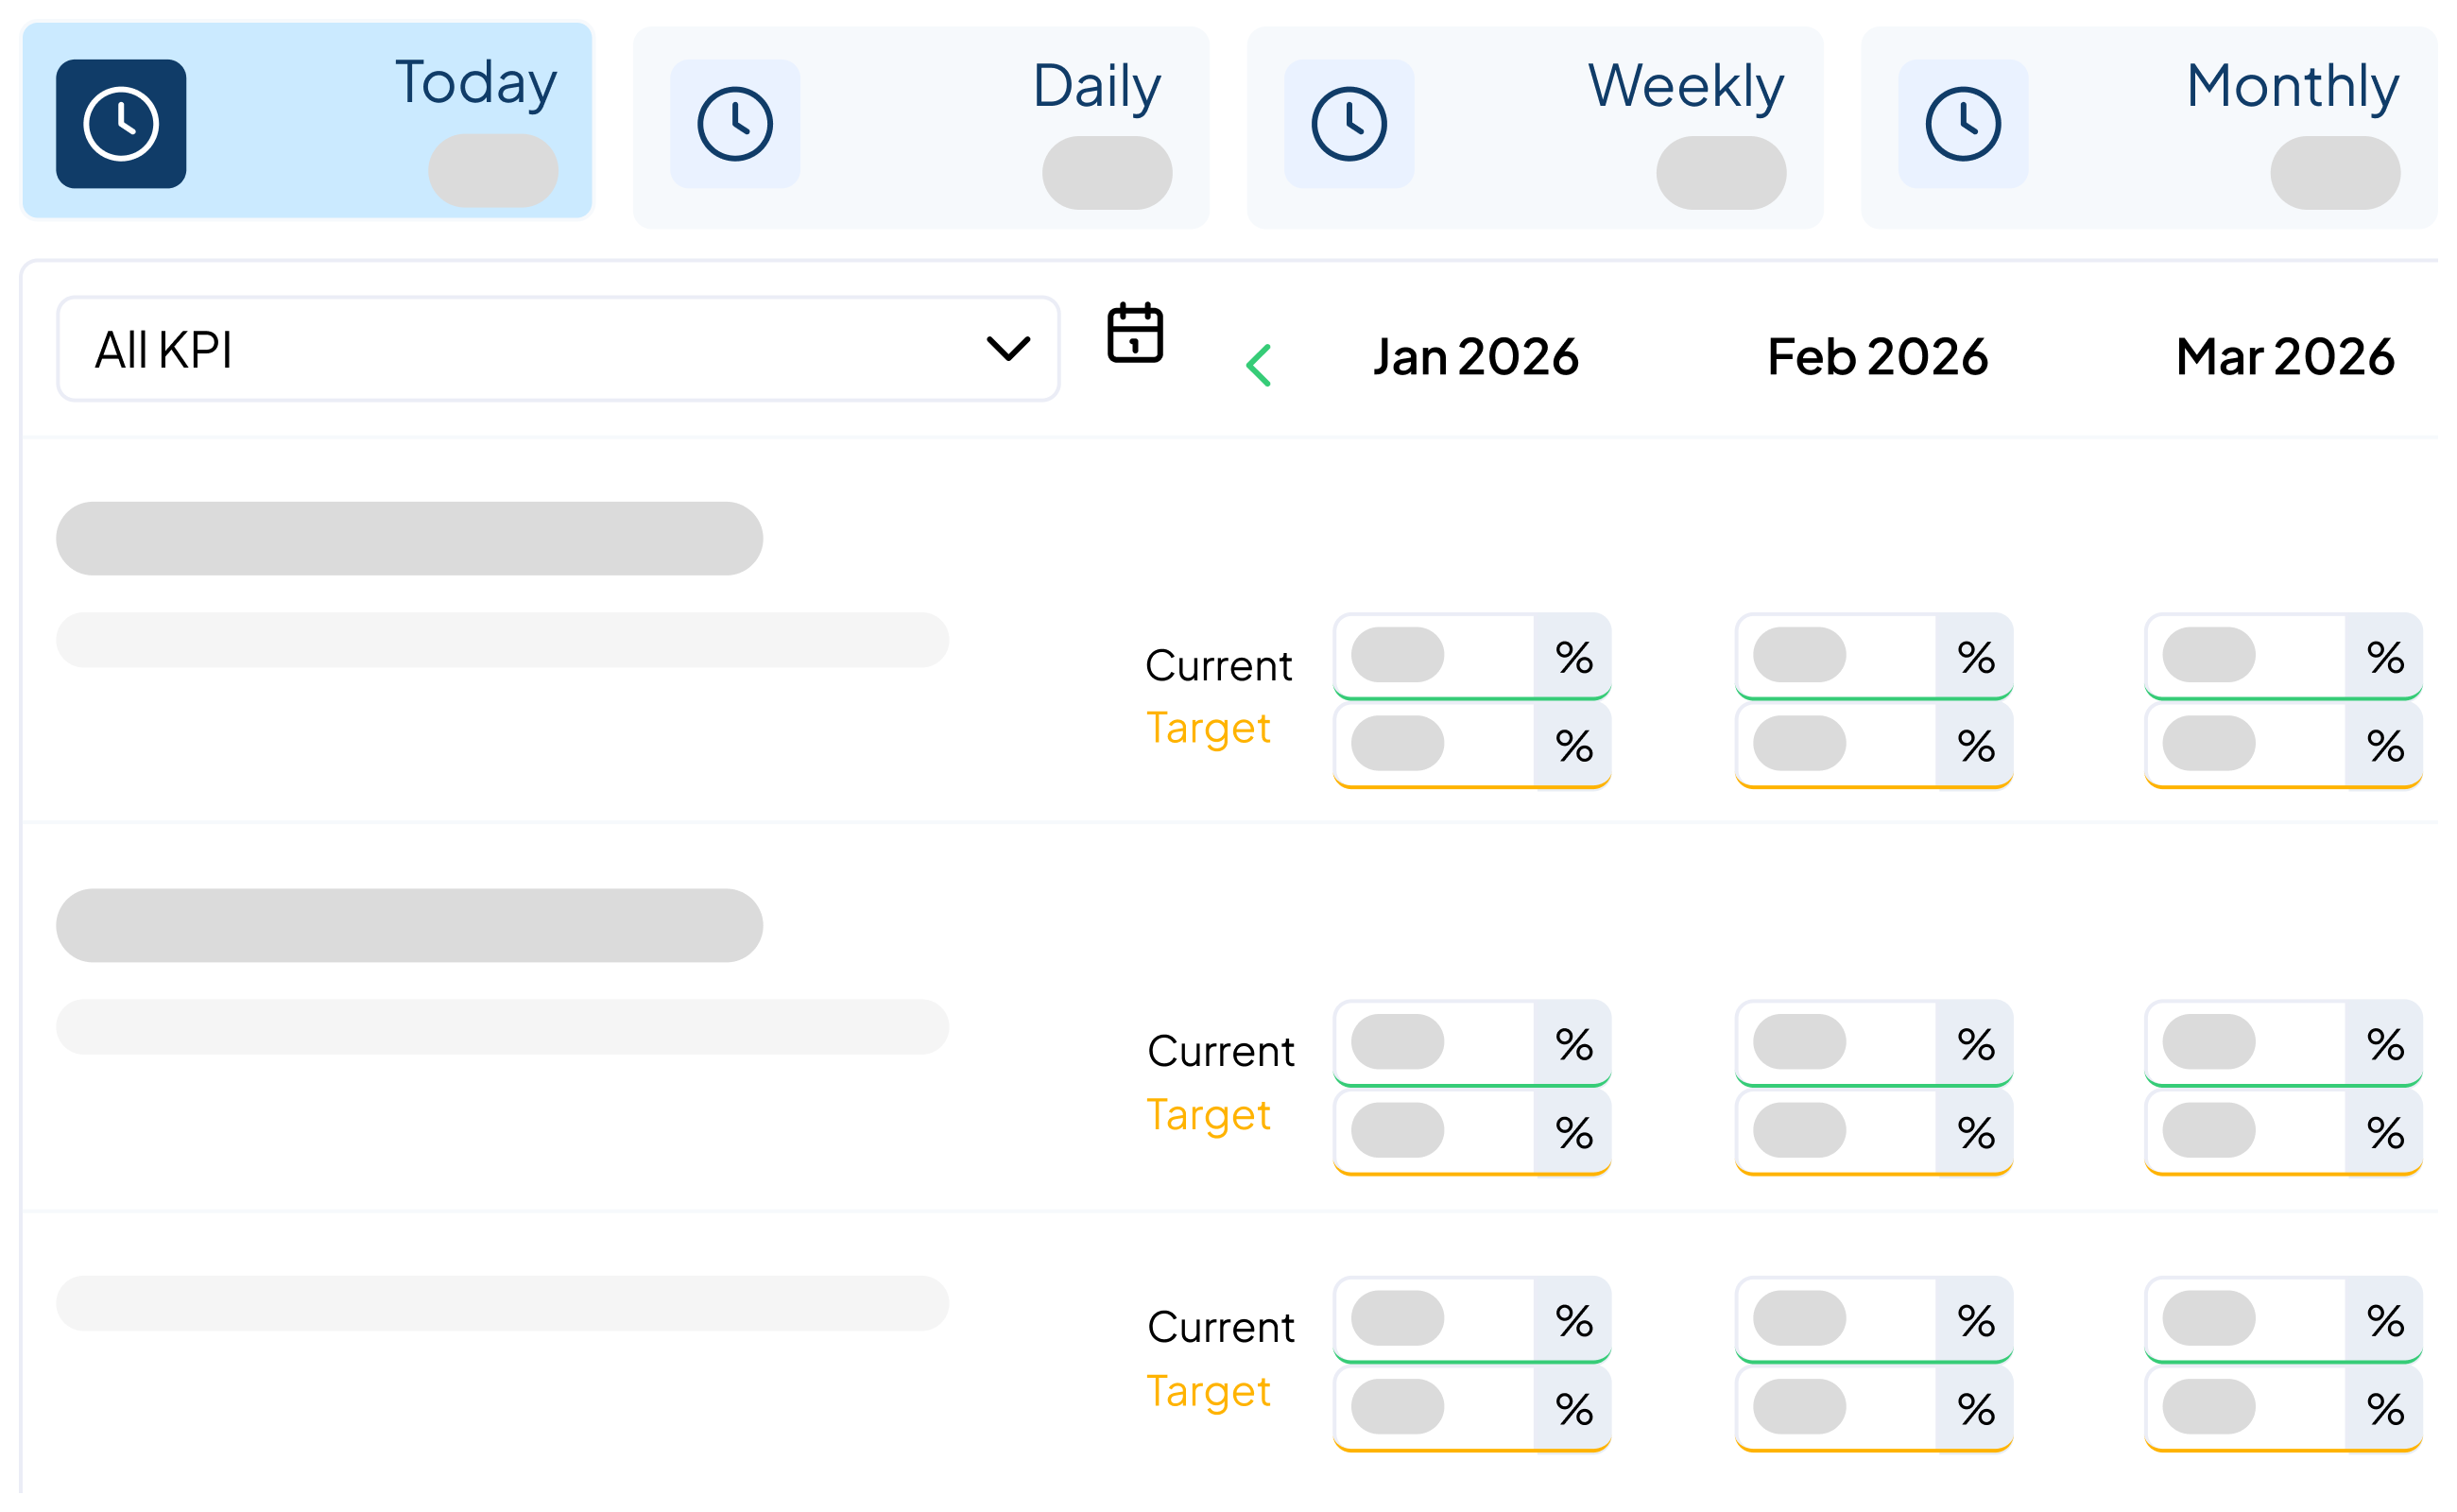Click the Feb 2026 column header
This screenshot has height=1512, width=2457.
[1877, 357]
